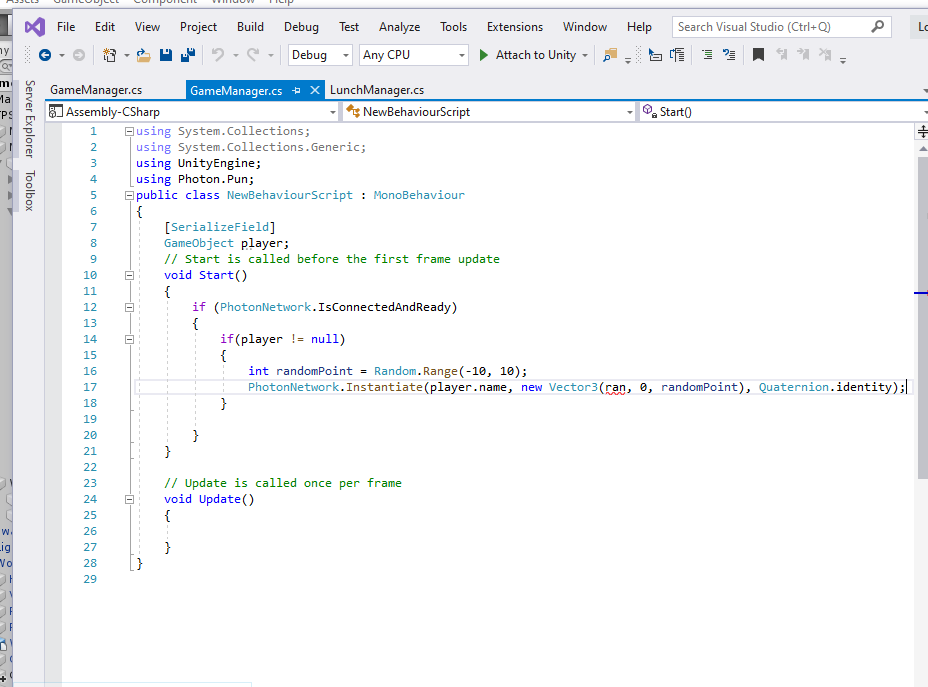Collapse the NewBehaviourScript class at line 5
Screen dimensions: 928x687
129,195
